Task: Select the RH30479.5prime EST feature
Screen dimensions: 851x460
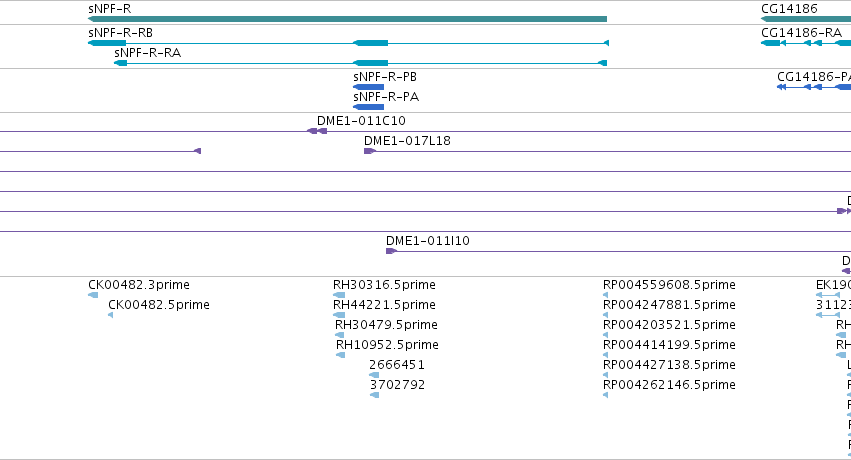Action: pyautogui.click(x=340, y=335)
